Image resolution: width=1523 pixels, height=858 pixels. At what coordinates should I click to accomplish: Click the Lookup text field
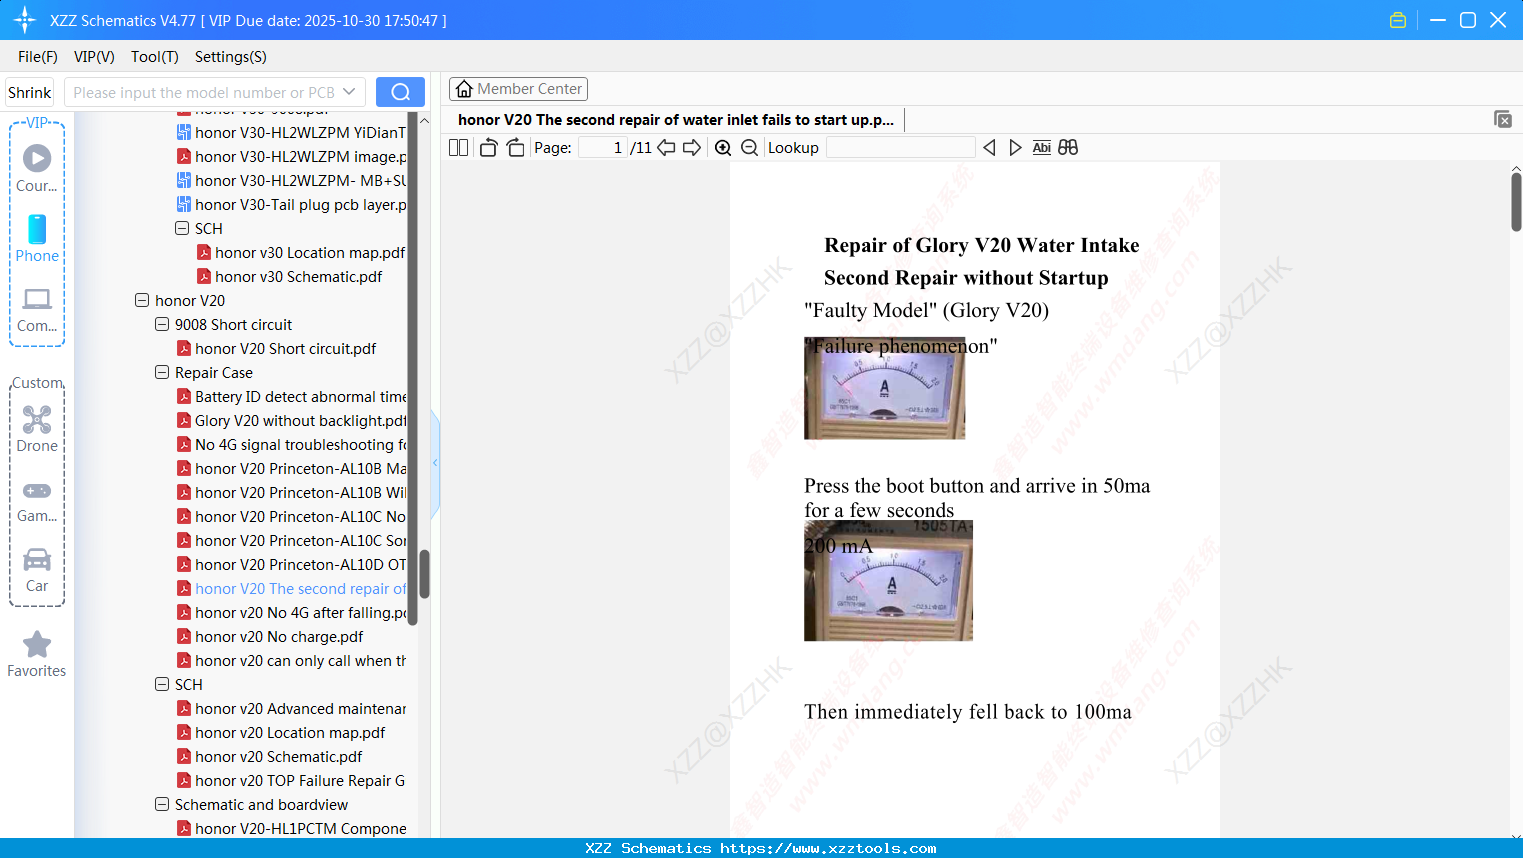(x=900, y=147)
